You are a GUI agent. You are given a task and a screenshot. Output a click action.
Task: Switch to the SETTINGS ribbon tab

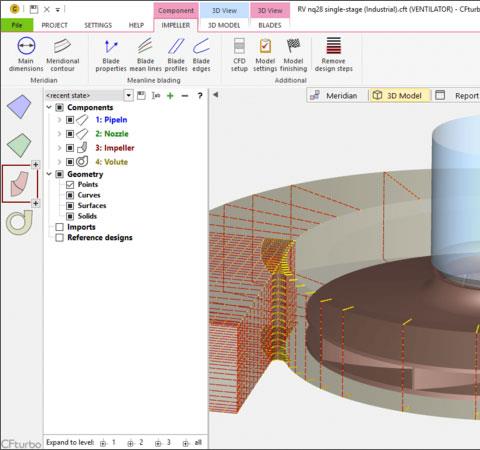[x=98, y=25]
